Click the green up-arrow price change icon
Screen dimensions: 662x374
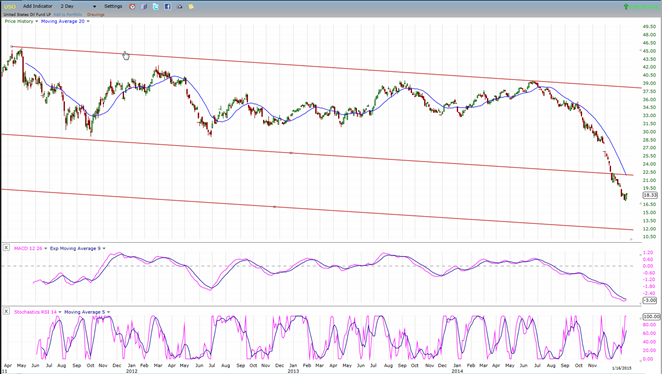[626, 6]
